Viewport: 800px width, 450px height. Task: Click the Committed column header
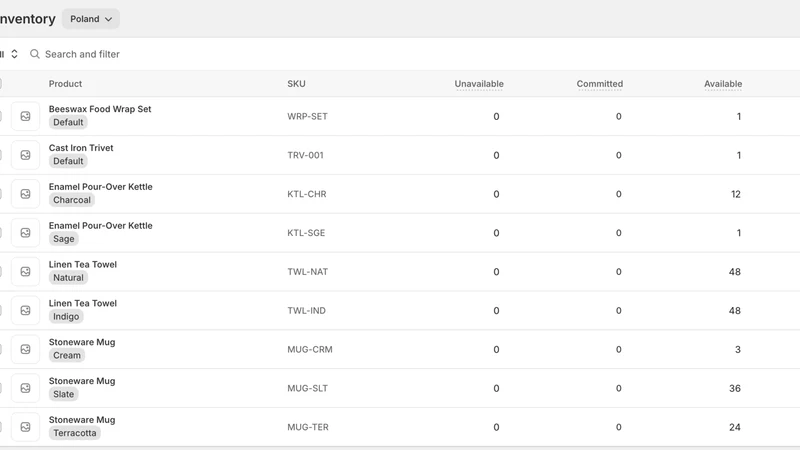pyautogui.click(x=600, y=84)
